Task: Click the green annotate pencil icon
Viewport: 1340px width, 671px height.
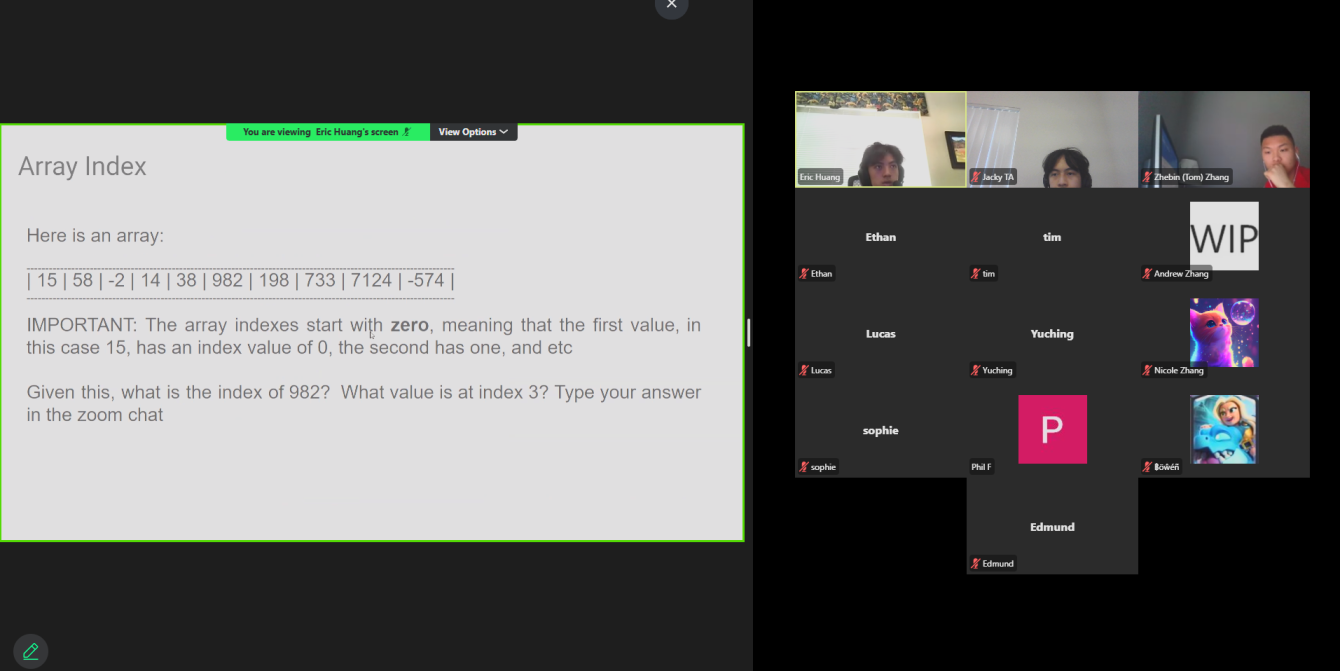Action: pos(31,651)
